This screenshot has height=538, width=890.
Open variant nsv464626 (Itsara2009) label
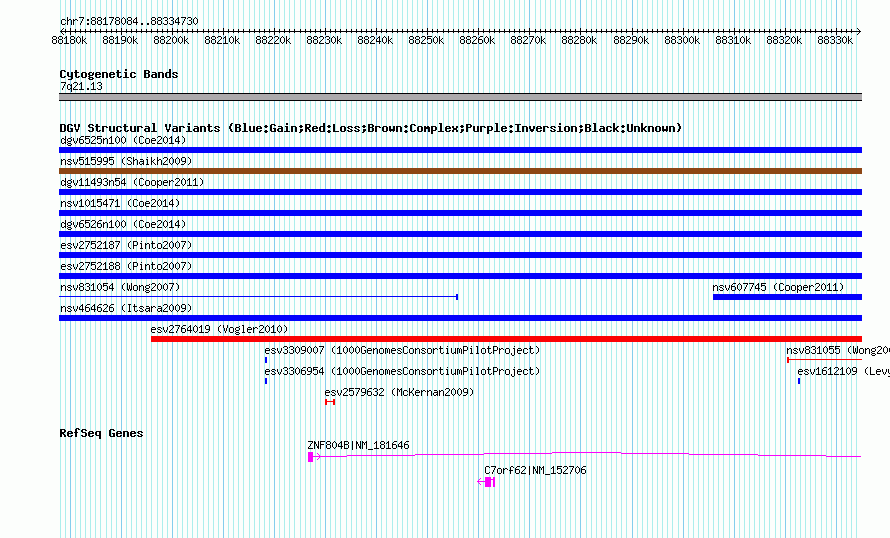126,308
